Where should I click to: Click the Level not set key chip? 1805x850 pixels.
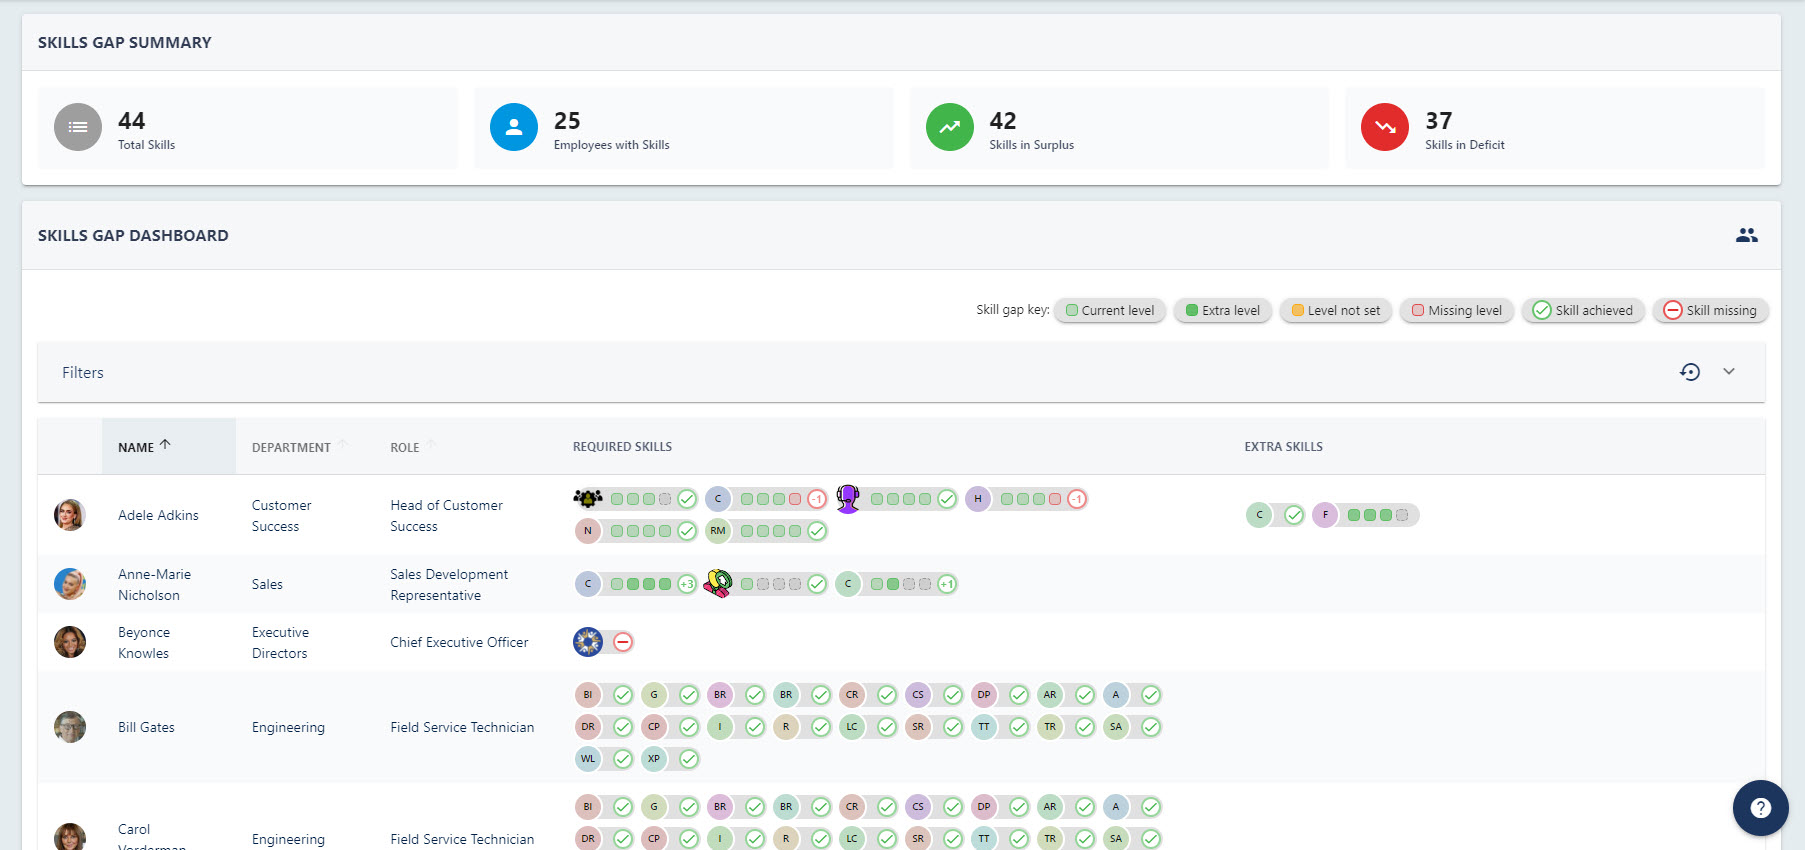pyautogui.click(x=1336, y=310)
